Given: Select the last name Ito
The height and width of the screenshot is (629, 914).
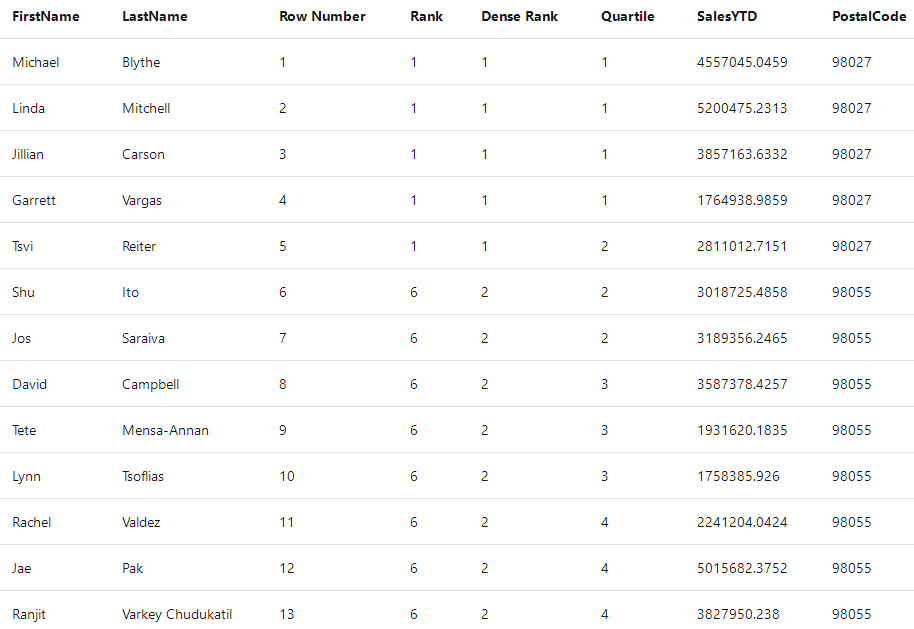Looking at the screenshot, I should [x=131, y=293].
